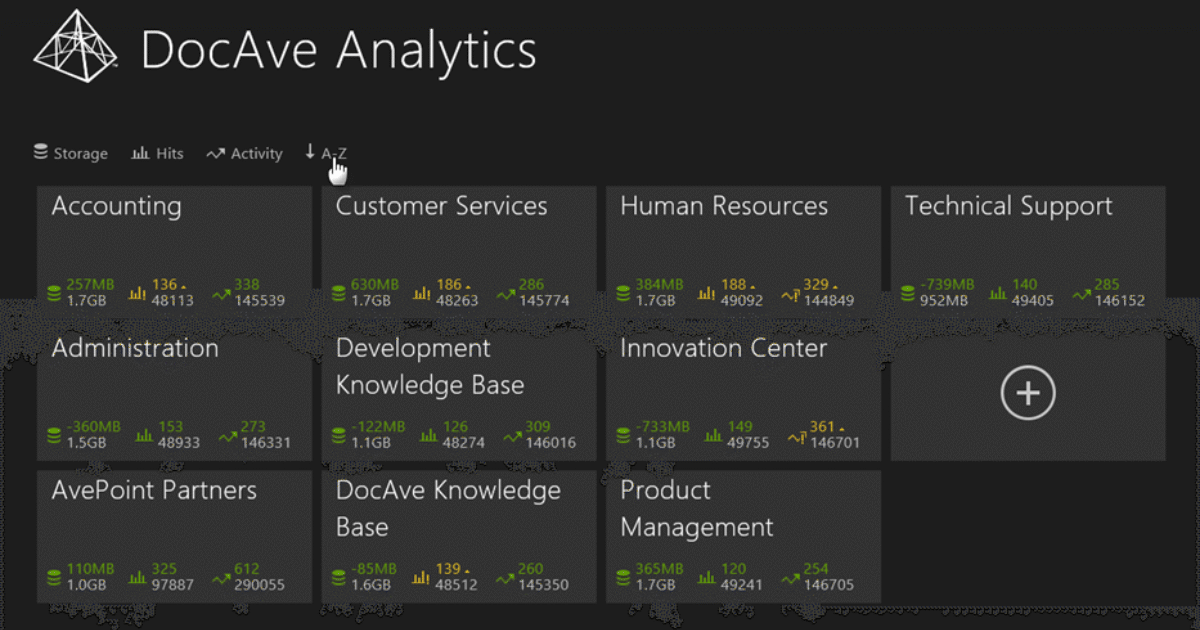
Task: Click the plus button to add a site
Action: [1027, 392]
